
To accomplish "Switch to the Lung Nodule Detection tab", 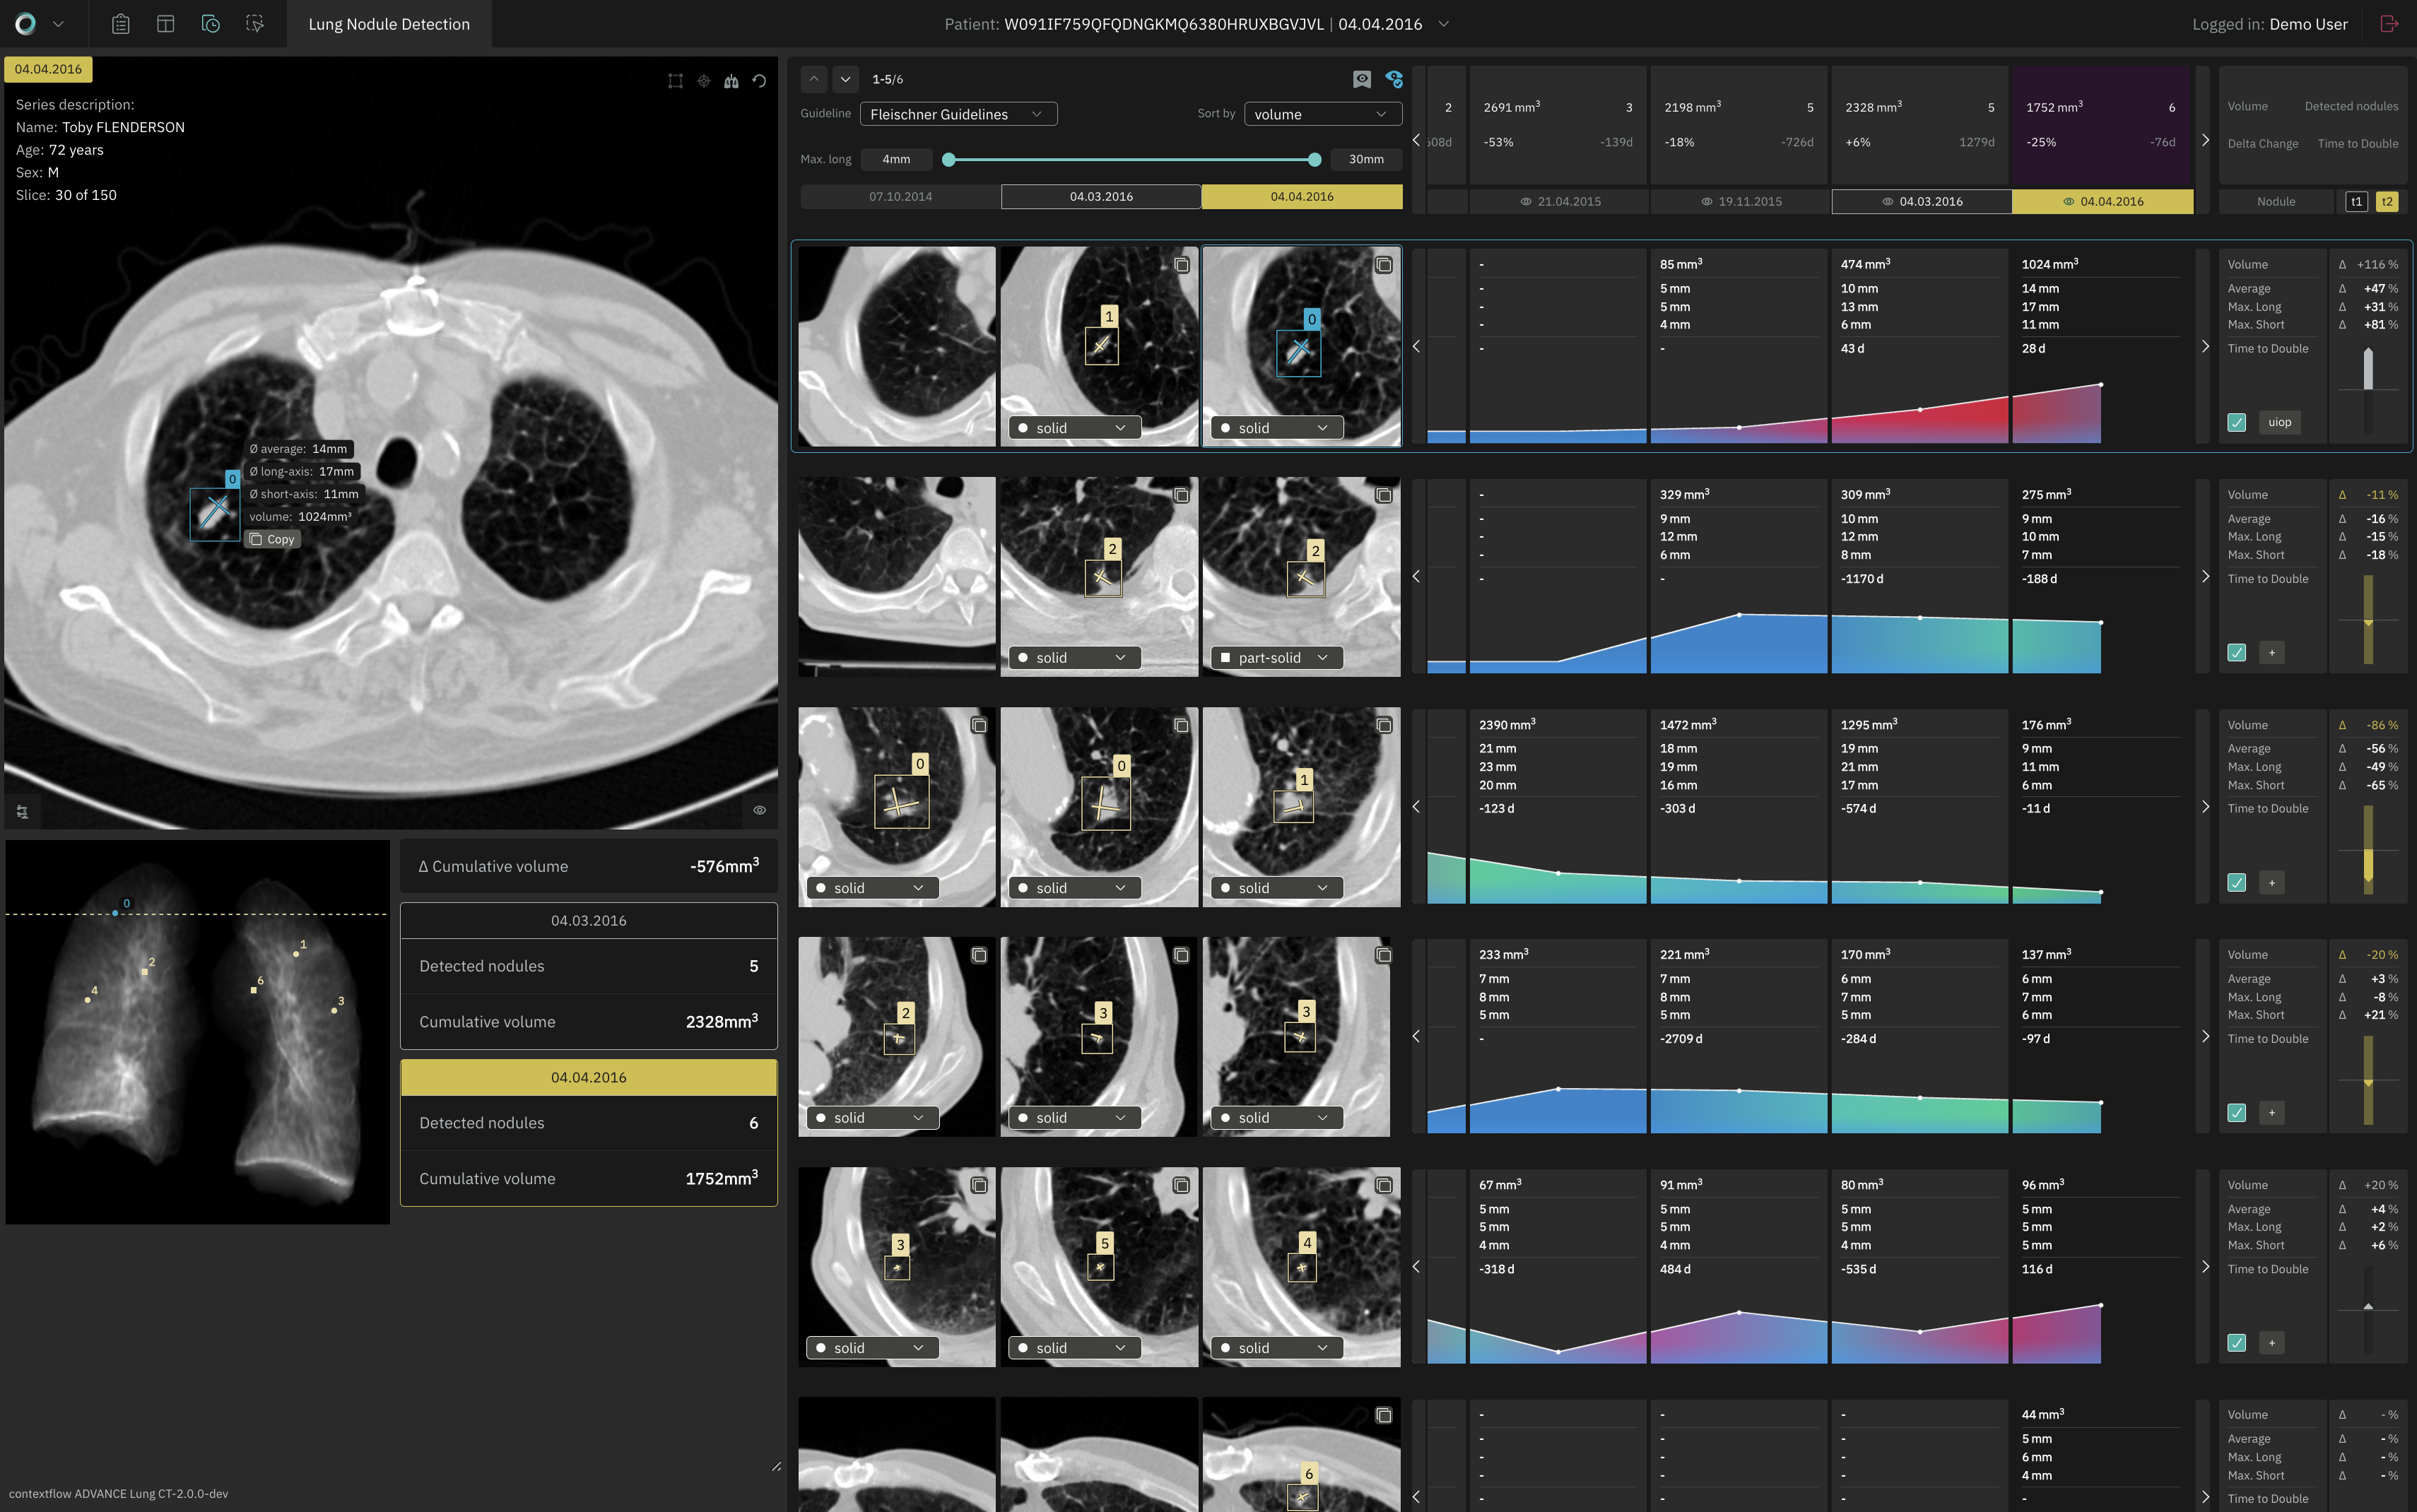I will pos(388,24).
